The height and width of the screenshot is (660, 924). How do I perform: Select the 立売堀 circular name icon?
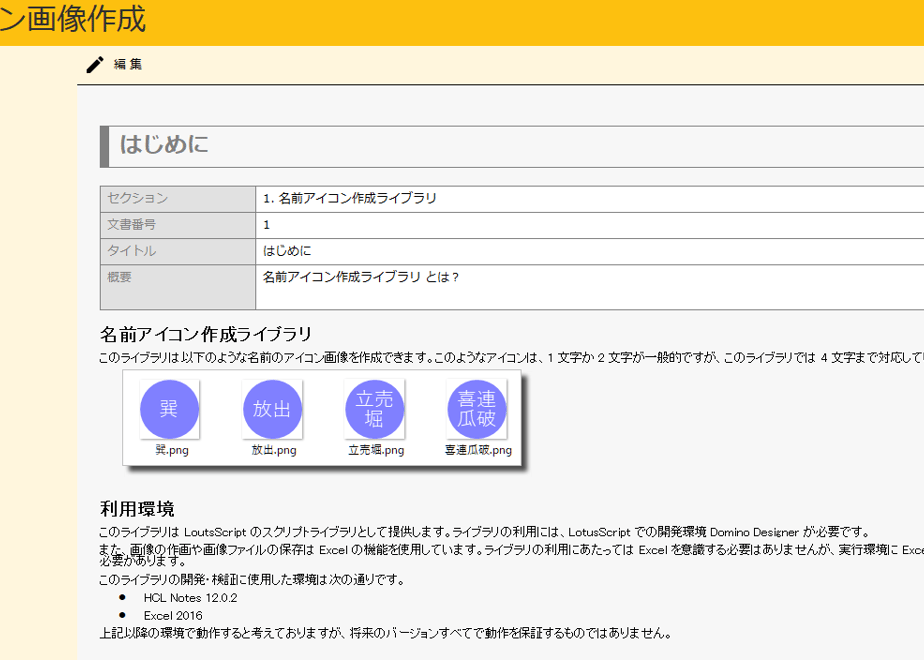coord(375,409)
